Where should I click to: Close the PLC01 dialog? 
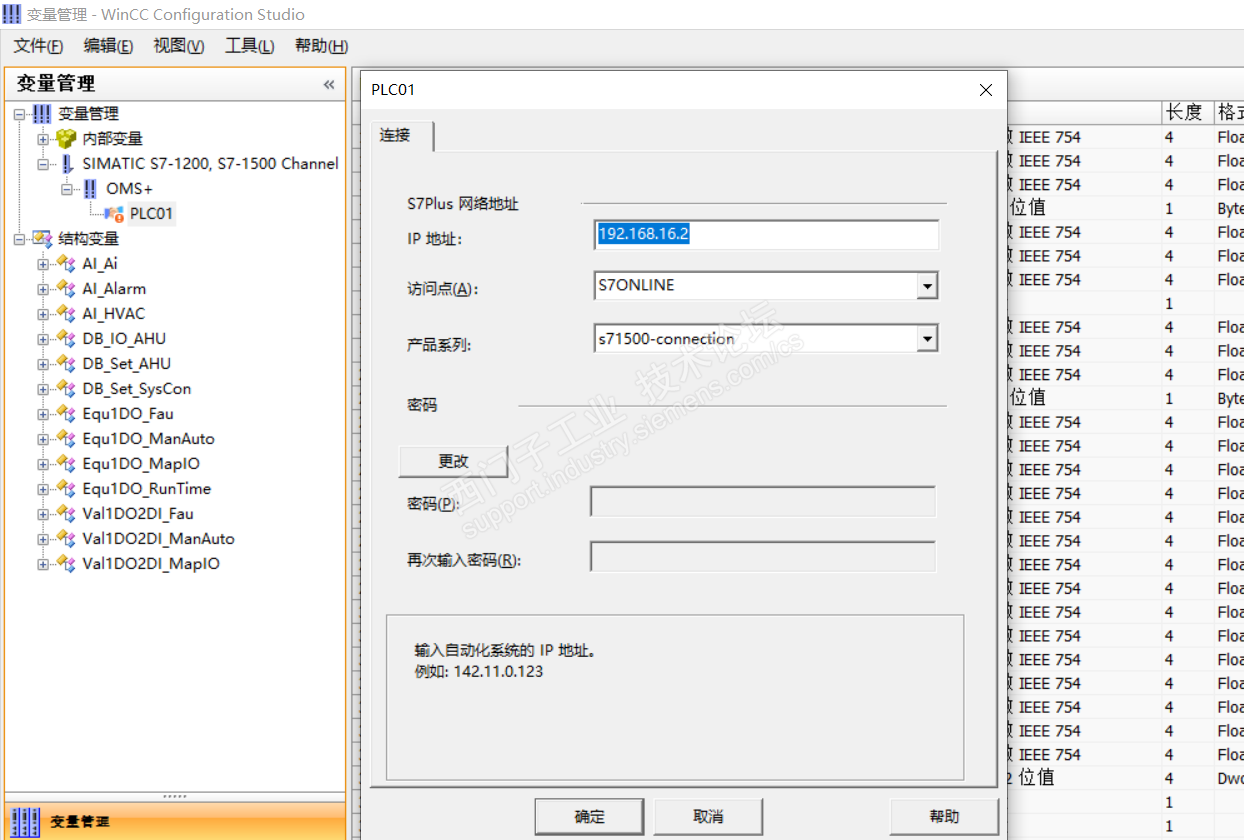pyautogui.click(x=986, y=90)
